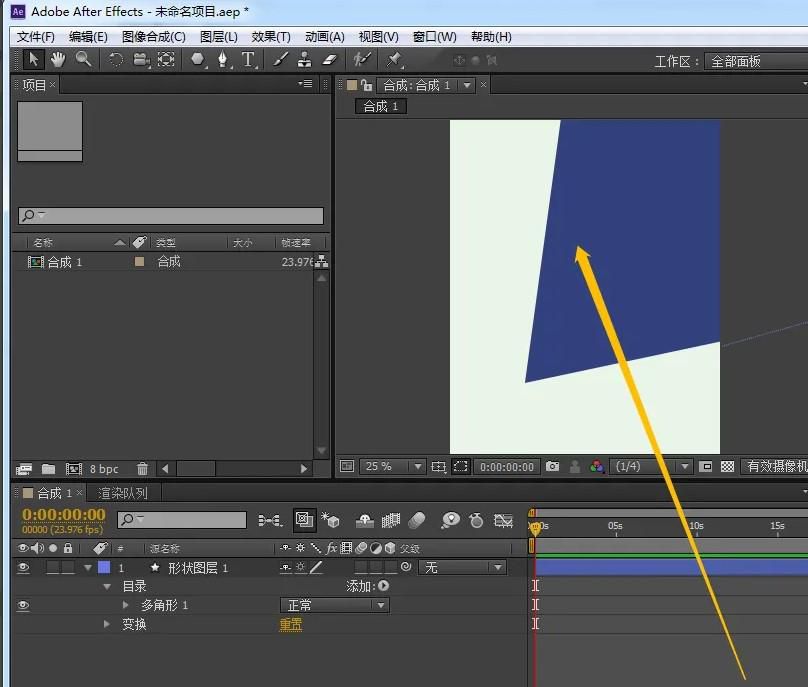Open the 合成: 合成 1 viewer tab dropdown arrow
The image size is (808, 687).
coord(467,85)
